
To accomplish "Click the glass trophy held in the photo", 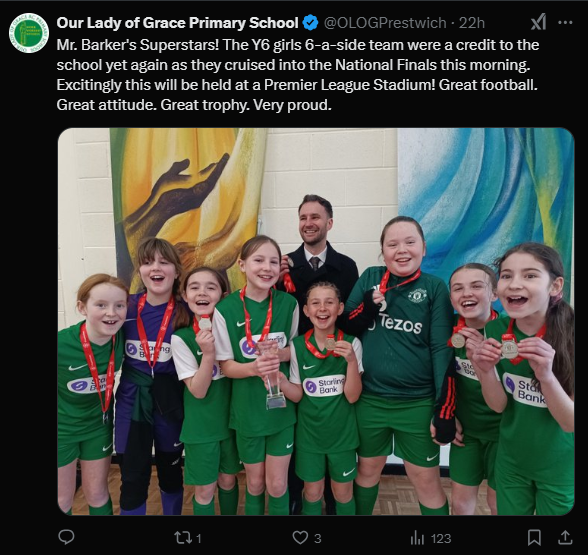I will [x=274, y=375].
